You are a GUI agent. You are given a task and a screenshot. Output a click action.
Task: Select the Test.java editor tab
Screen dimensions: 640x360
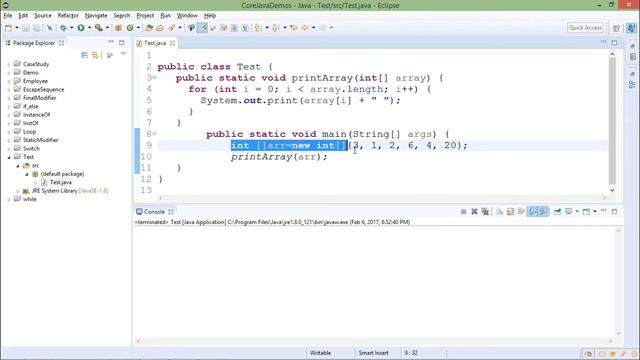[155, 43]
